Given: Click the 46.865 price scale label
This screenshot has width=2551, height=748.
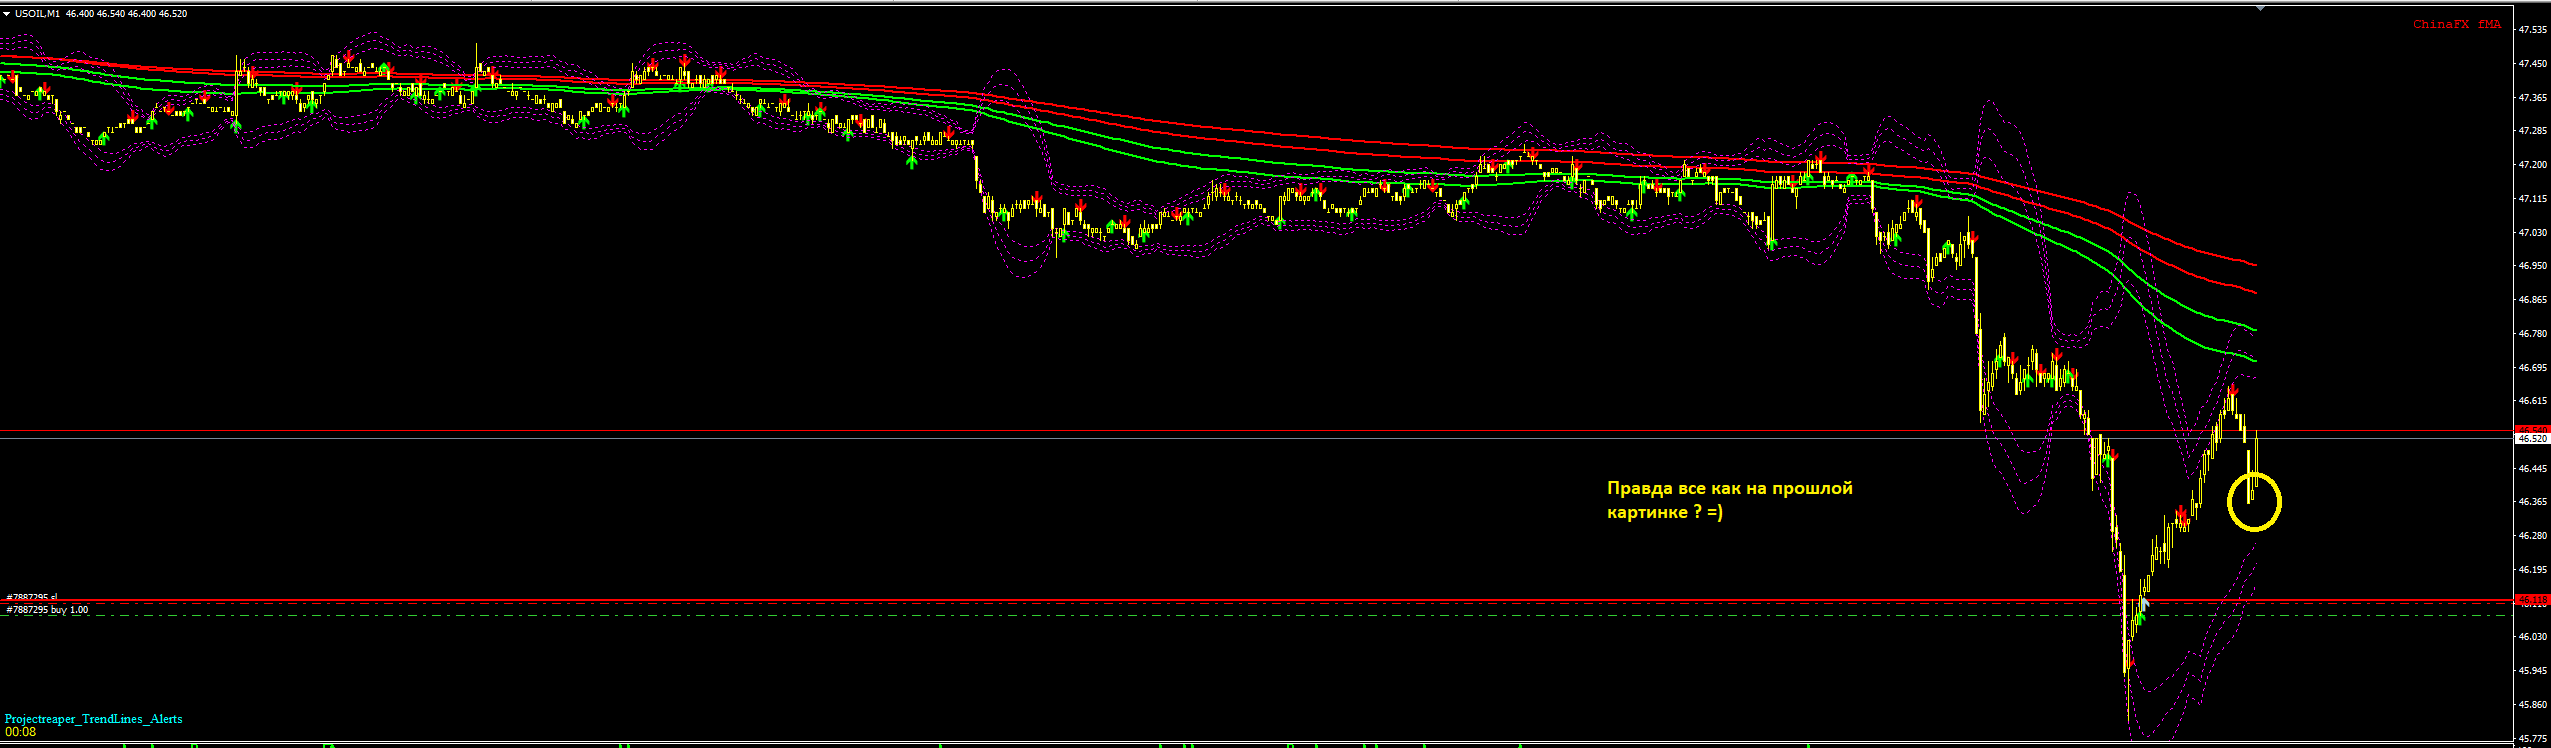Looking at the screenshot, I should (x=2533, y=300).
